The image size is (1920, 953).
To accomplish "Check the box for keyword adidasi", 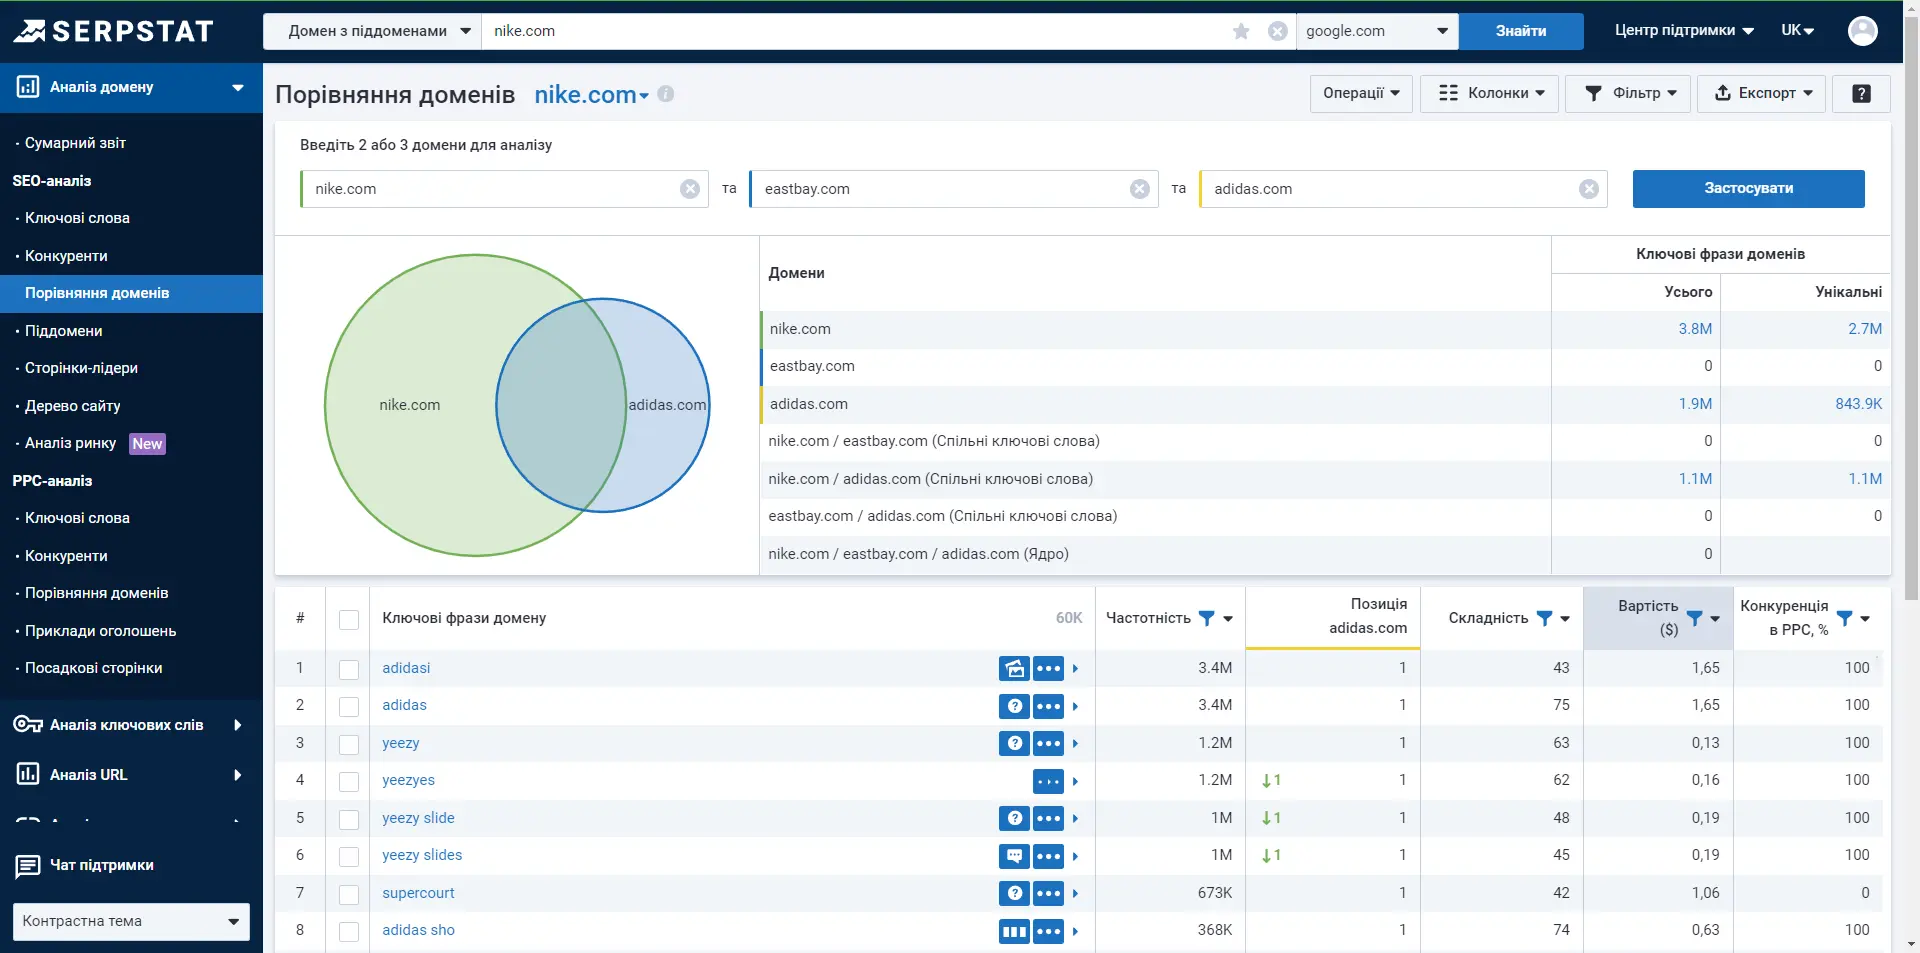I will click(349, 669).
